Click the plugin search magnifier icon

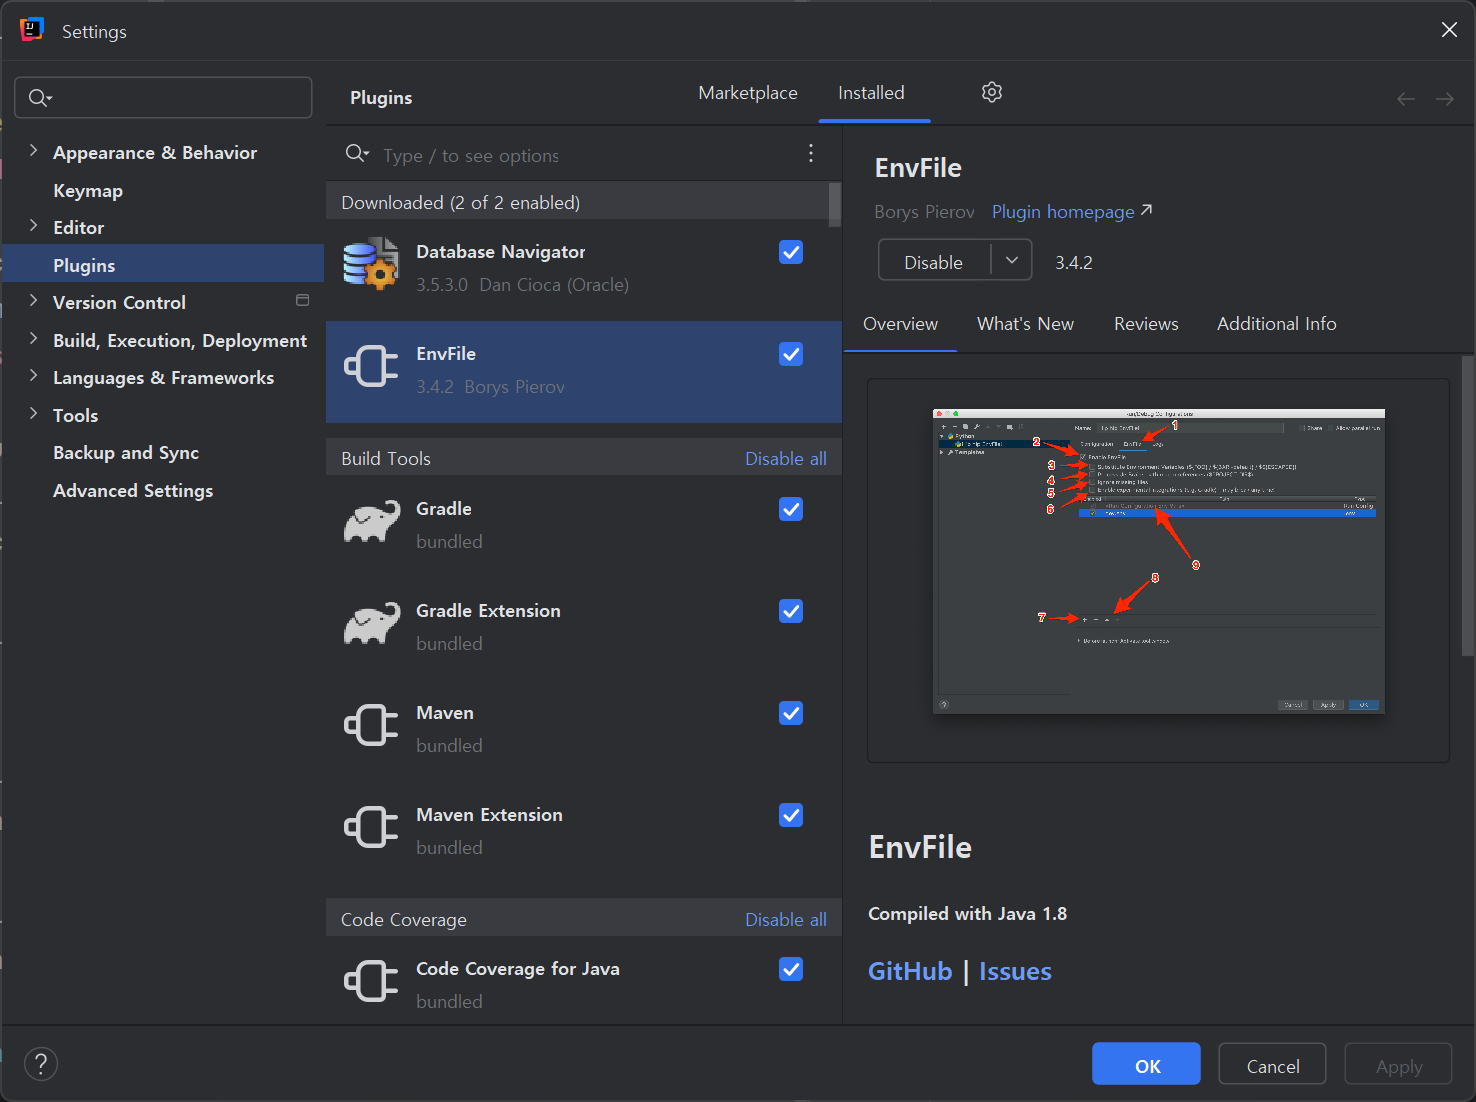(x=357, y=153)
